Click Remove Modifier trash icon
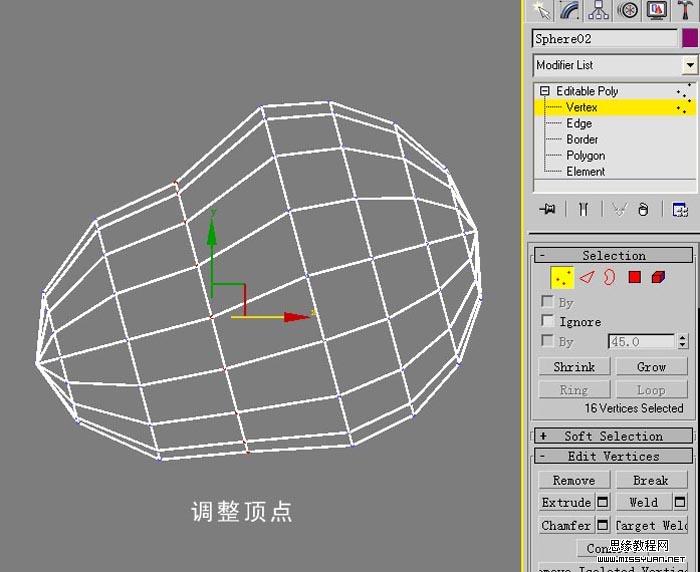The width and height of the screenshot is (700, 572). (x=643, y=209)
